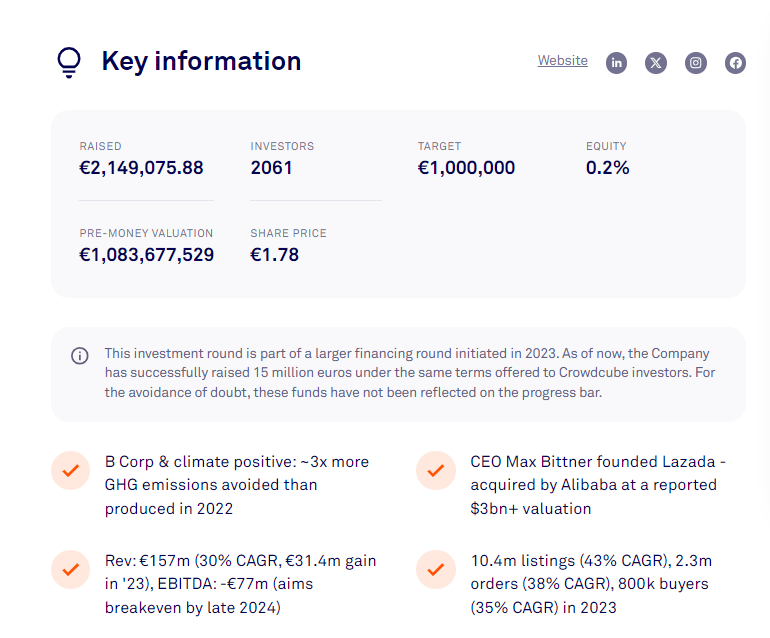Click the pre-money valuation €1,083,677,529
The image size is (770, 638).
pyautogui.click(x=147, y=255)
